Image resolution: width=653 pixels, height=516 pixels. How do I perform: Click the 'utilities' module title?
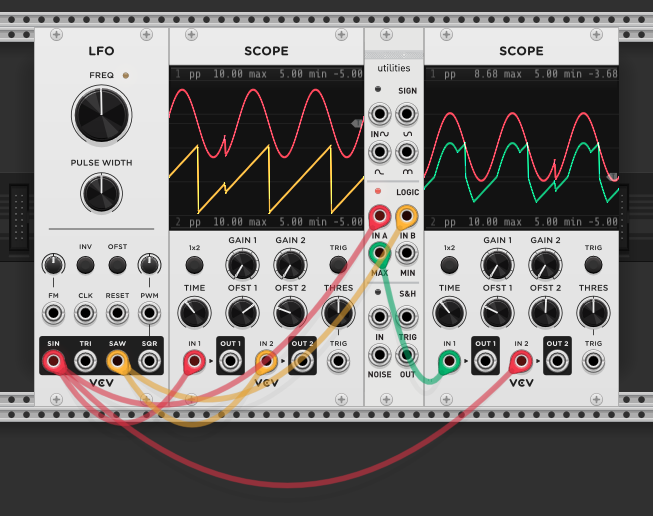click(x=394, y=68)
